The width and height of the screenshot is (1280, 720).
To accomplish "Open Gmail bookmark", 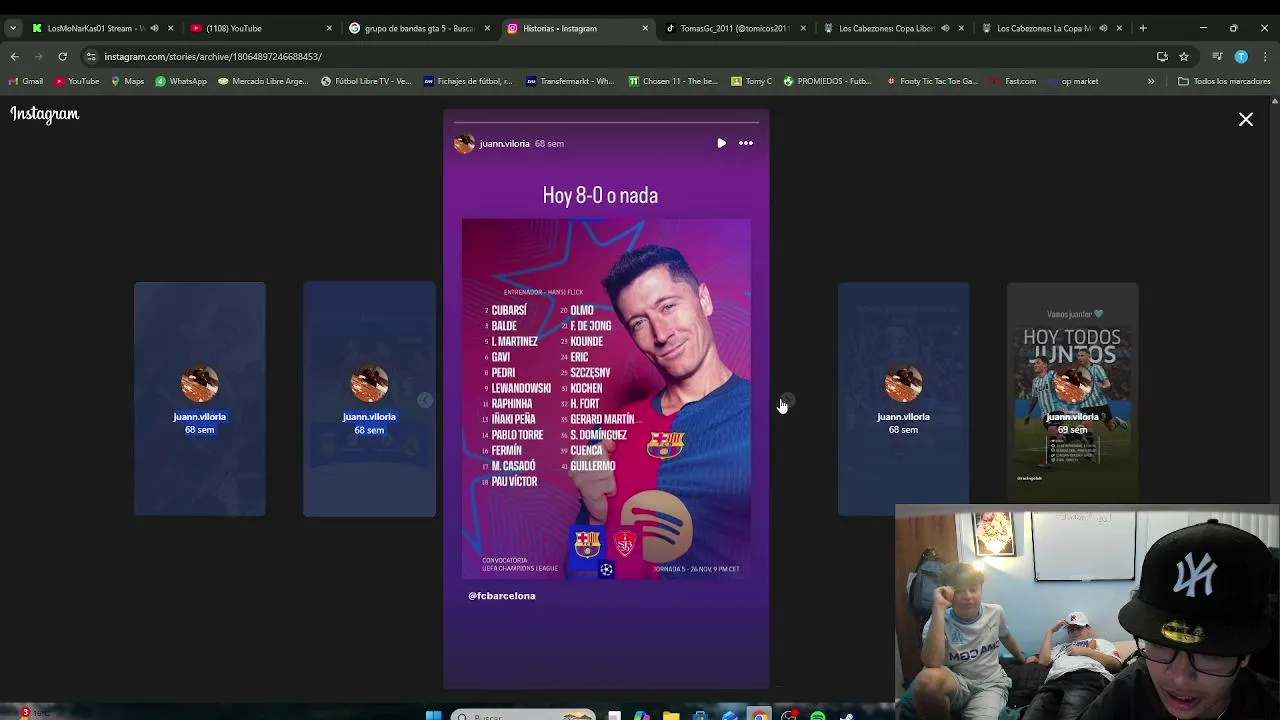I will pyautogui.click(x=26, y=81).
